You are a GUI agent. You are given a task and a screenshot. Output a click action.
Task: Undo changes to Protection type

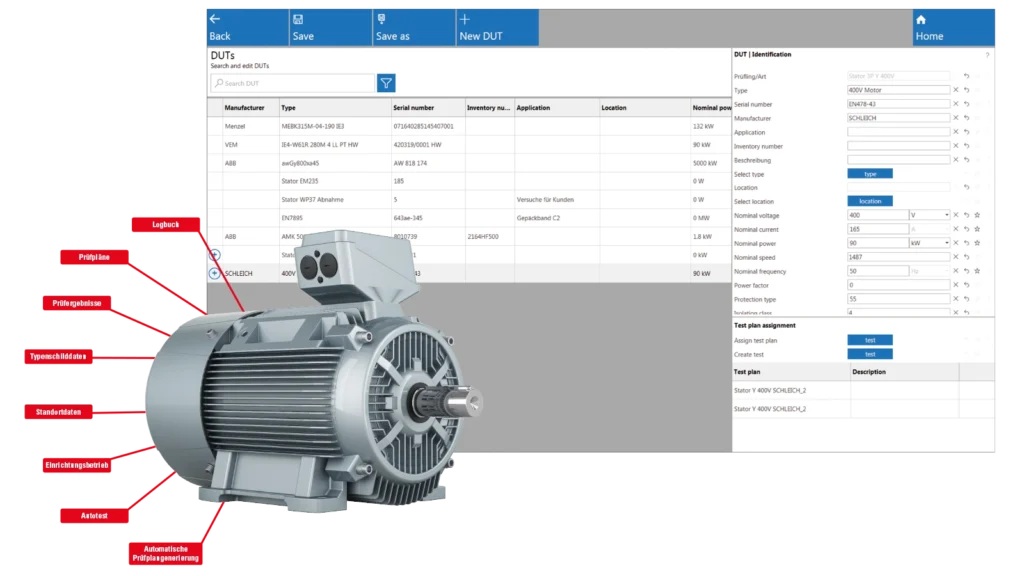(967, 298)
